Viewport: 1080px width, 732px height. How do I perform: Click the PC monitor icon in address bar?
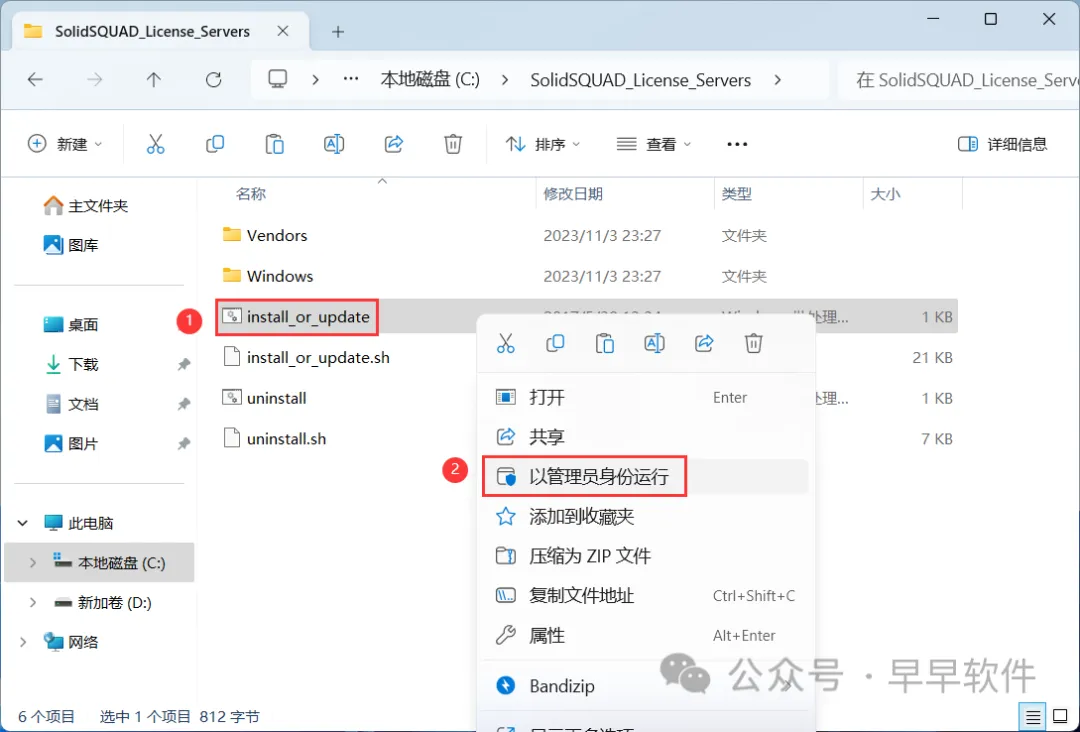click(x=278, y=80)
